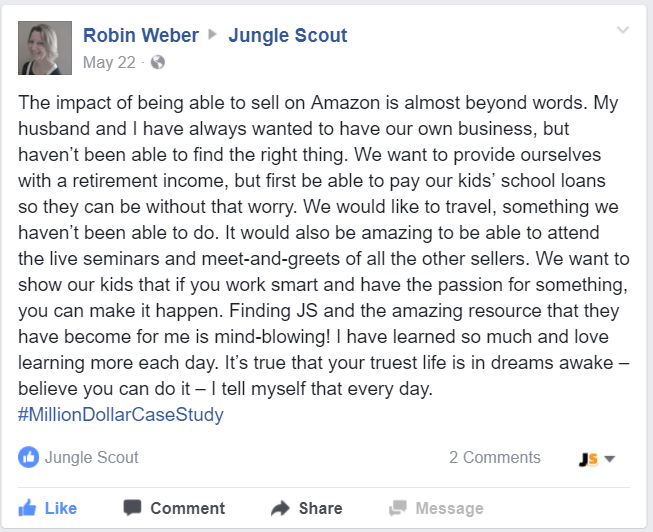Click Robin Weber's profile photo thumbnail
Image resolution: width=653 pixels, height=532 pixels.
(x=45, y=48)
